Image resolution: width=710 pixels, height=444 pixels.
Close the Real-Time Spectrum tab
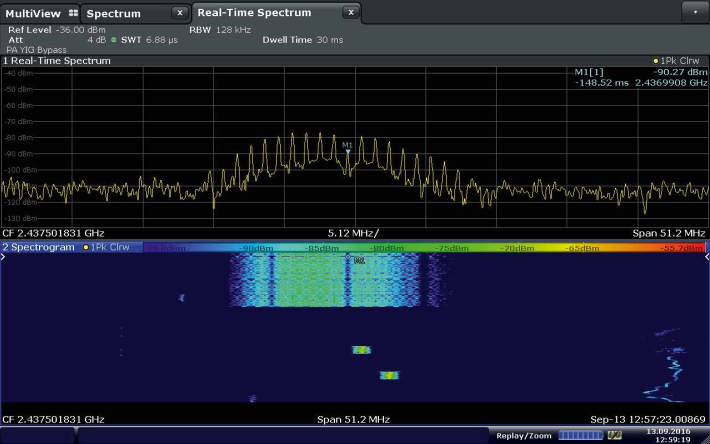point(349,13)
